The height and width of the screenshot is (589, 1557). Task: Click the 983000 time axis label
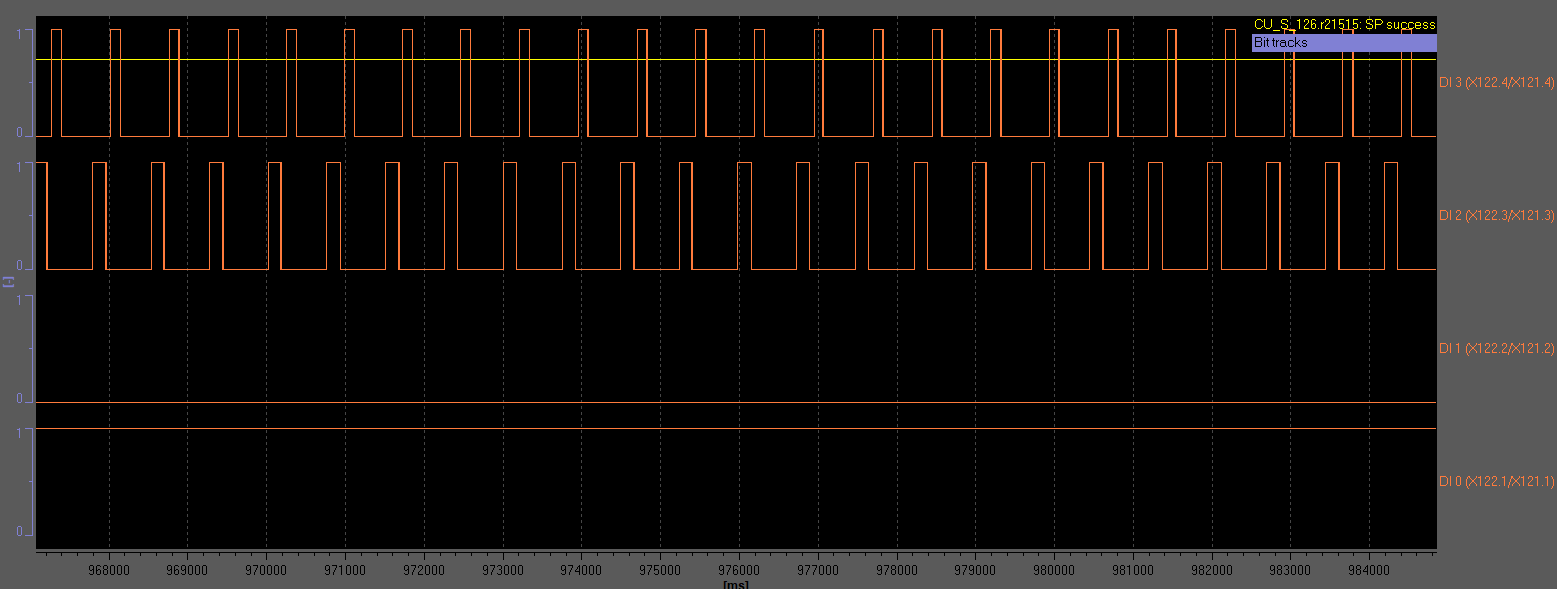coord(1290,569)
